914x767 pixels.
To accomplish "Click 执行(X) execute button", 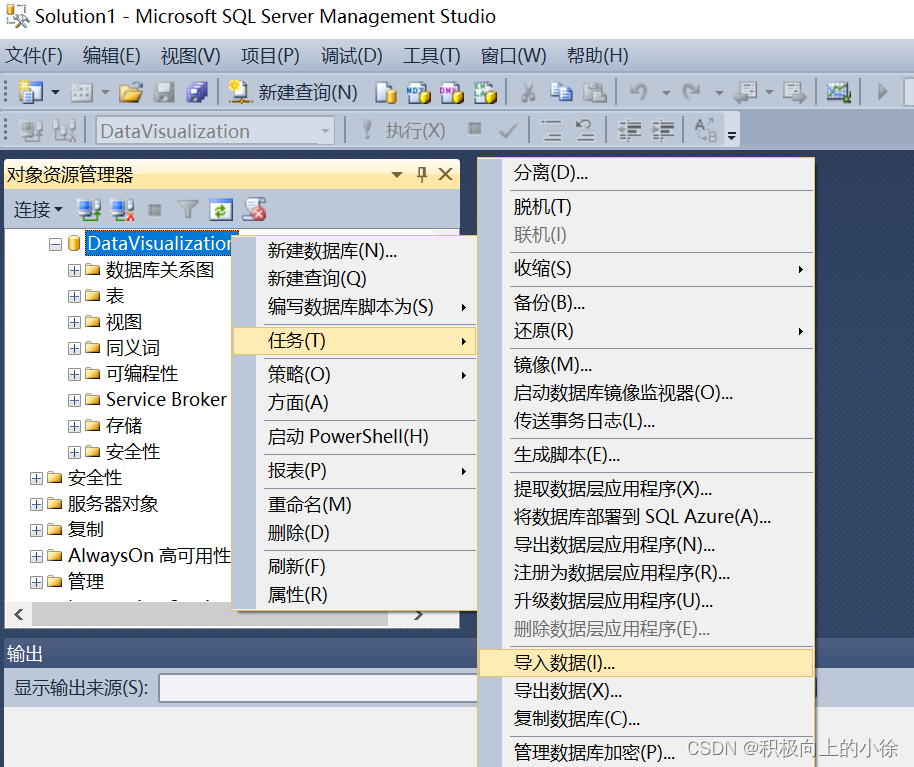I will coord(403,131).
